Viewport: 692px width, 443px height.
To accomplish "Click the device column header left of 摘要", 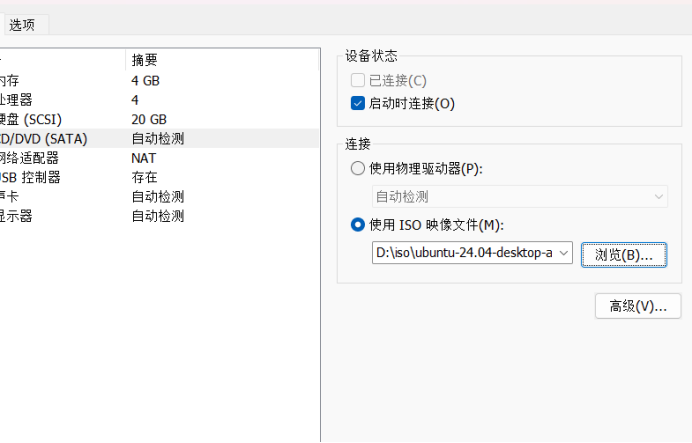I will coord(60,60).
